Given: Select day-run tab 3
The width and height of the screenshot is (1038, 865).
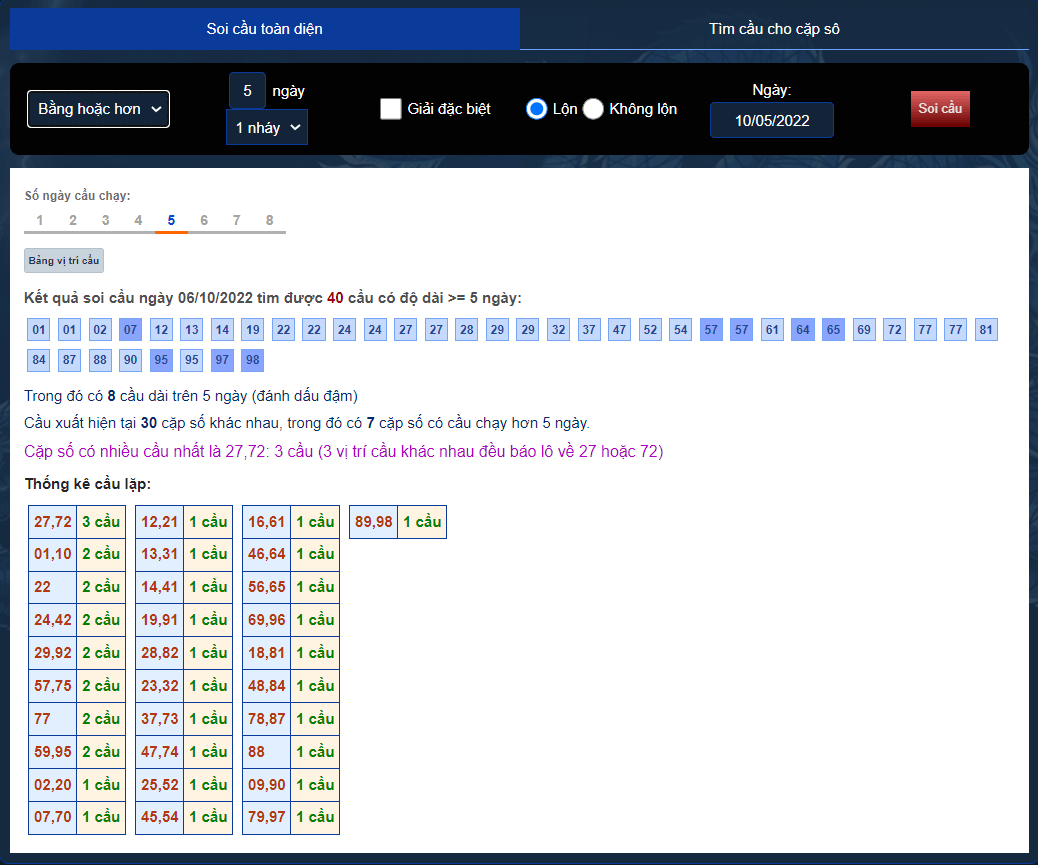Looking at the screenshot, I should (x=105, y=220).
